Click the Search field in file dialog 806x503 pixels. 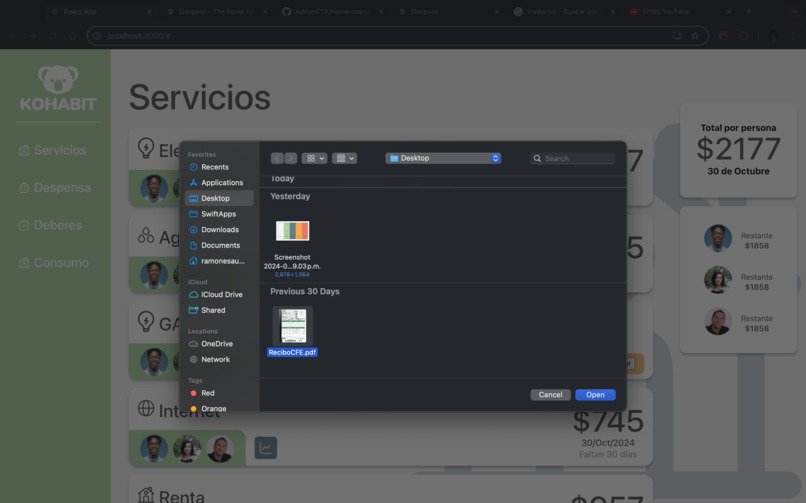coord(573,158)
